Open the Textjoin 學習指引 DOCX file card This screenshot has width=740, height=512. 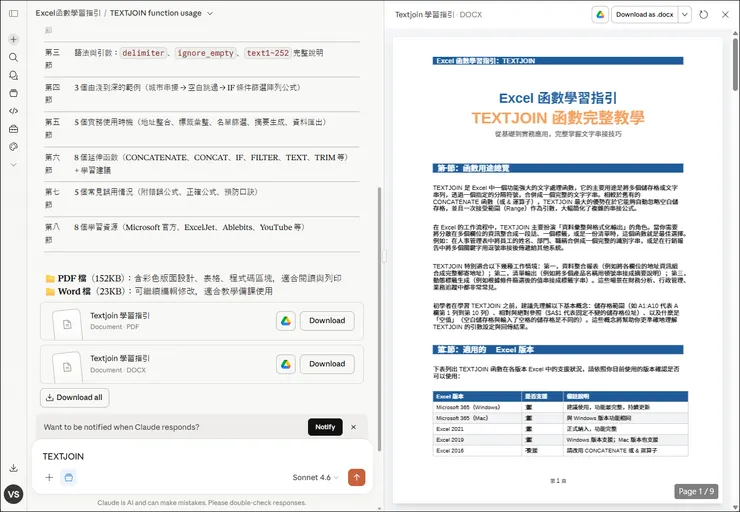[x=202, y=364]
